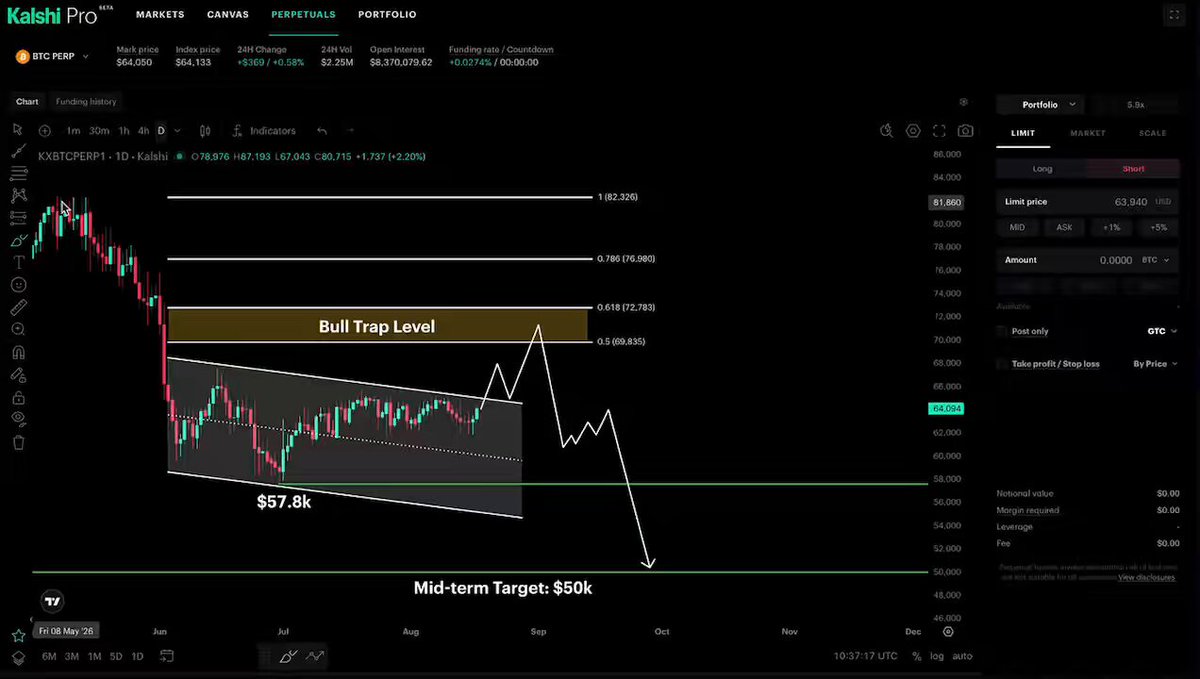The height and width of the screenshot is (679, 1200).
Task: Remove drawings with trash can icon
Action: tap(18, 442)
